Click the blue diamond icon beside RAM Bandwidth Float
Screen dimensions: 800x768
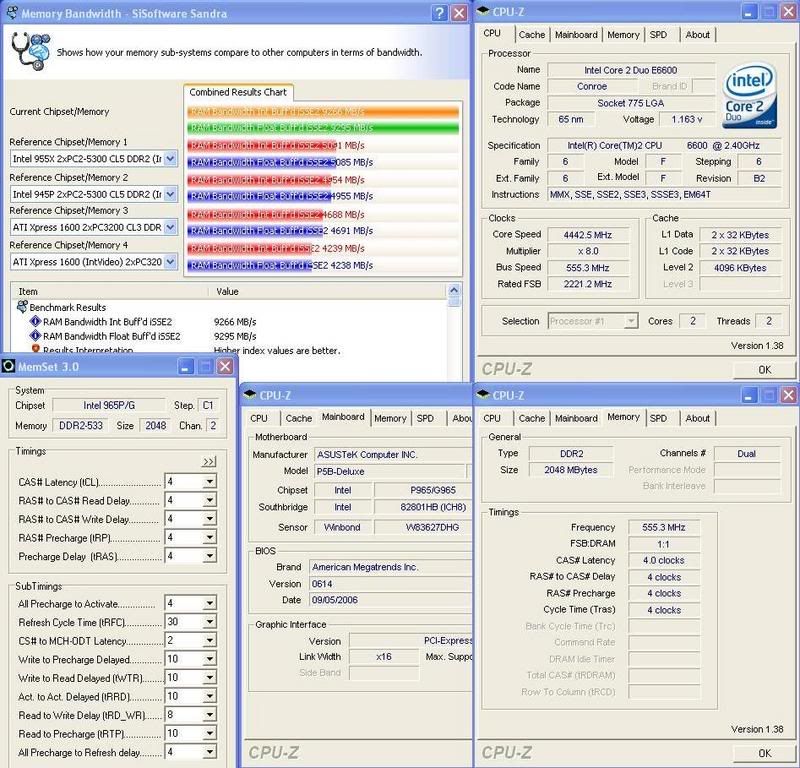(35, 337)
